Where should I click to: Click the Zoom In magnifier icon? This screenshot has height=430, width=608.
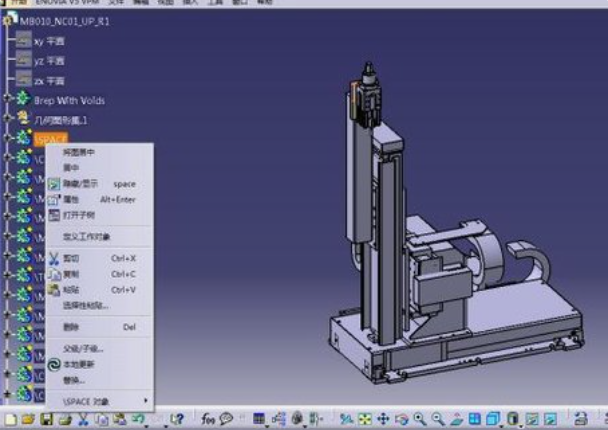coord(420,419)
